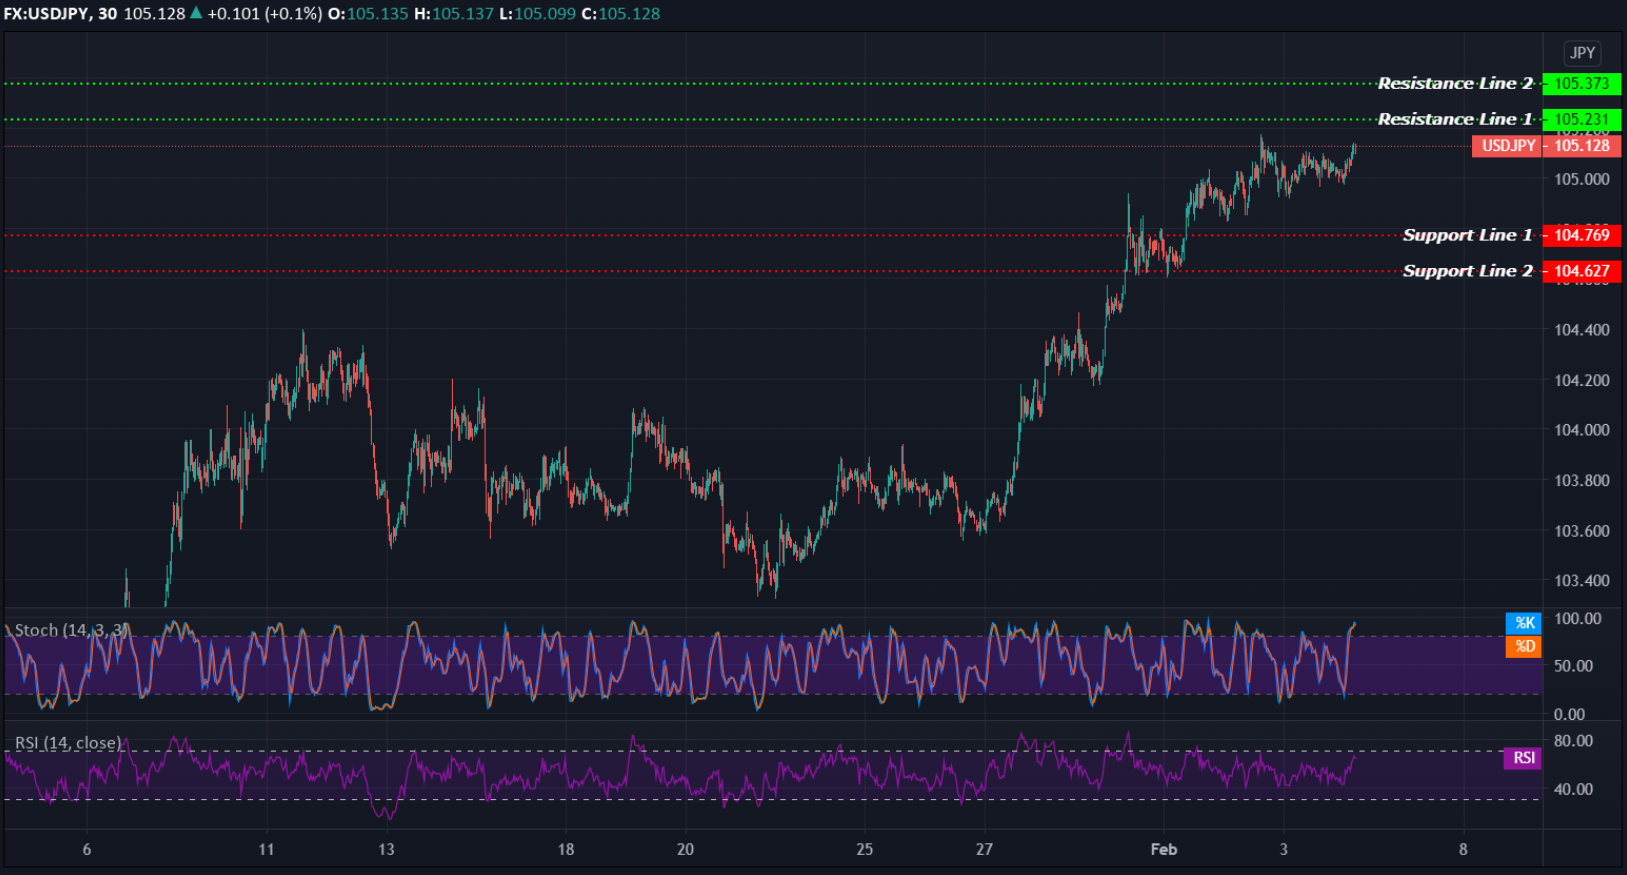Image resolution: width=1627 pixels, height=875 pixels.
Task: Click the JPY currency button
Action: tap(1582, 53)
